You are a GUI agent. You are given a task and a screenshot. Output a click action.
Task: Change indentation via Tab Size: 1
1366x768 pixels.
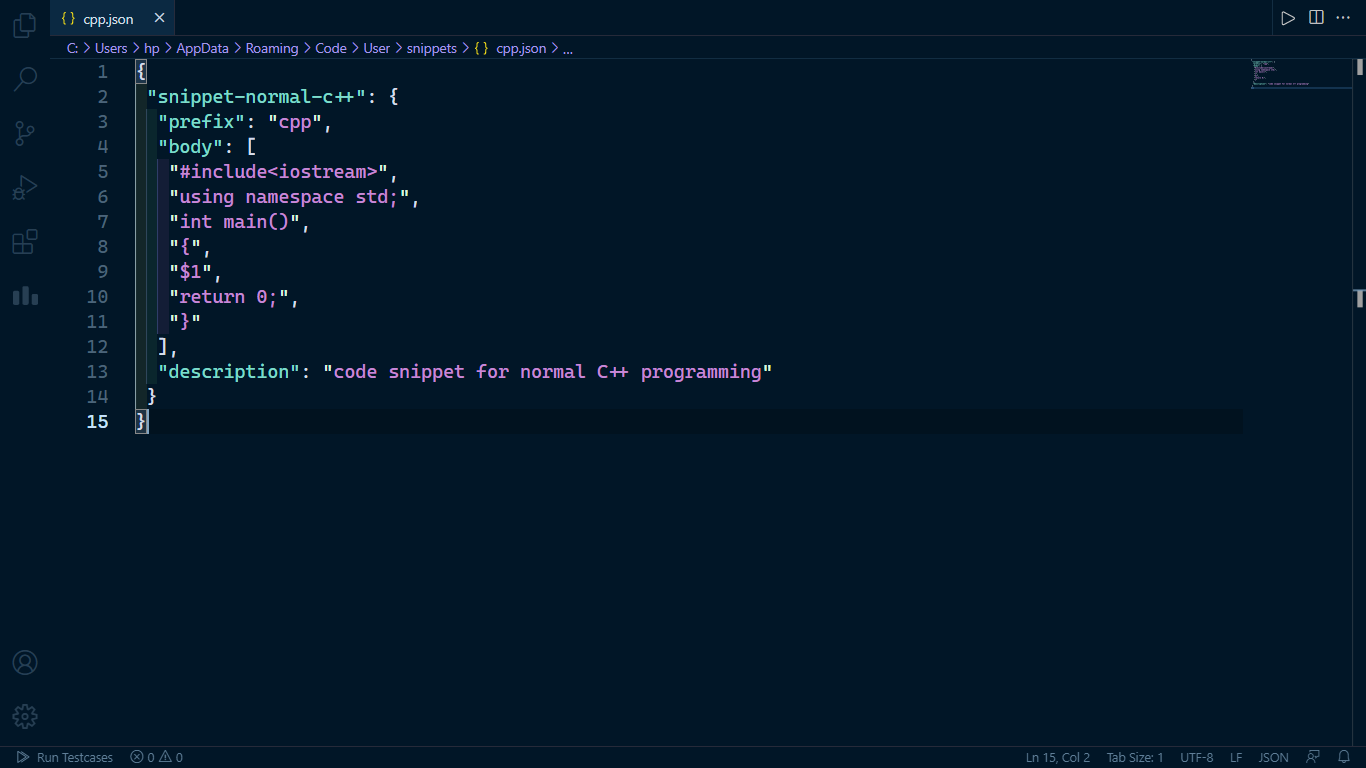1135,757
